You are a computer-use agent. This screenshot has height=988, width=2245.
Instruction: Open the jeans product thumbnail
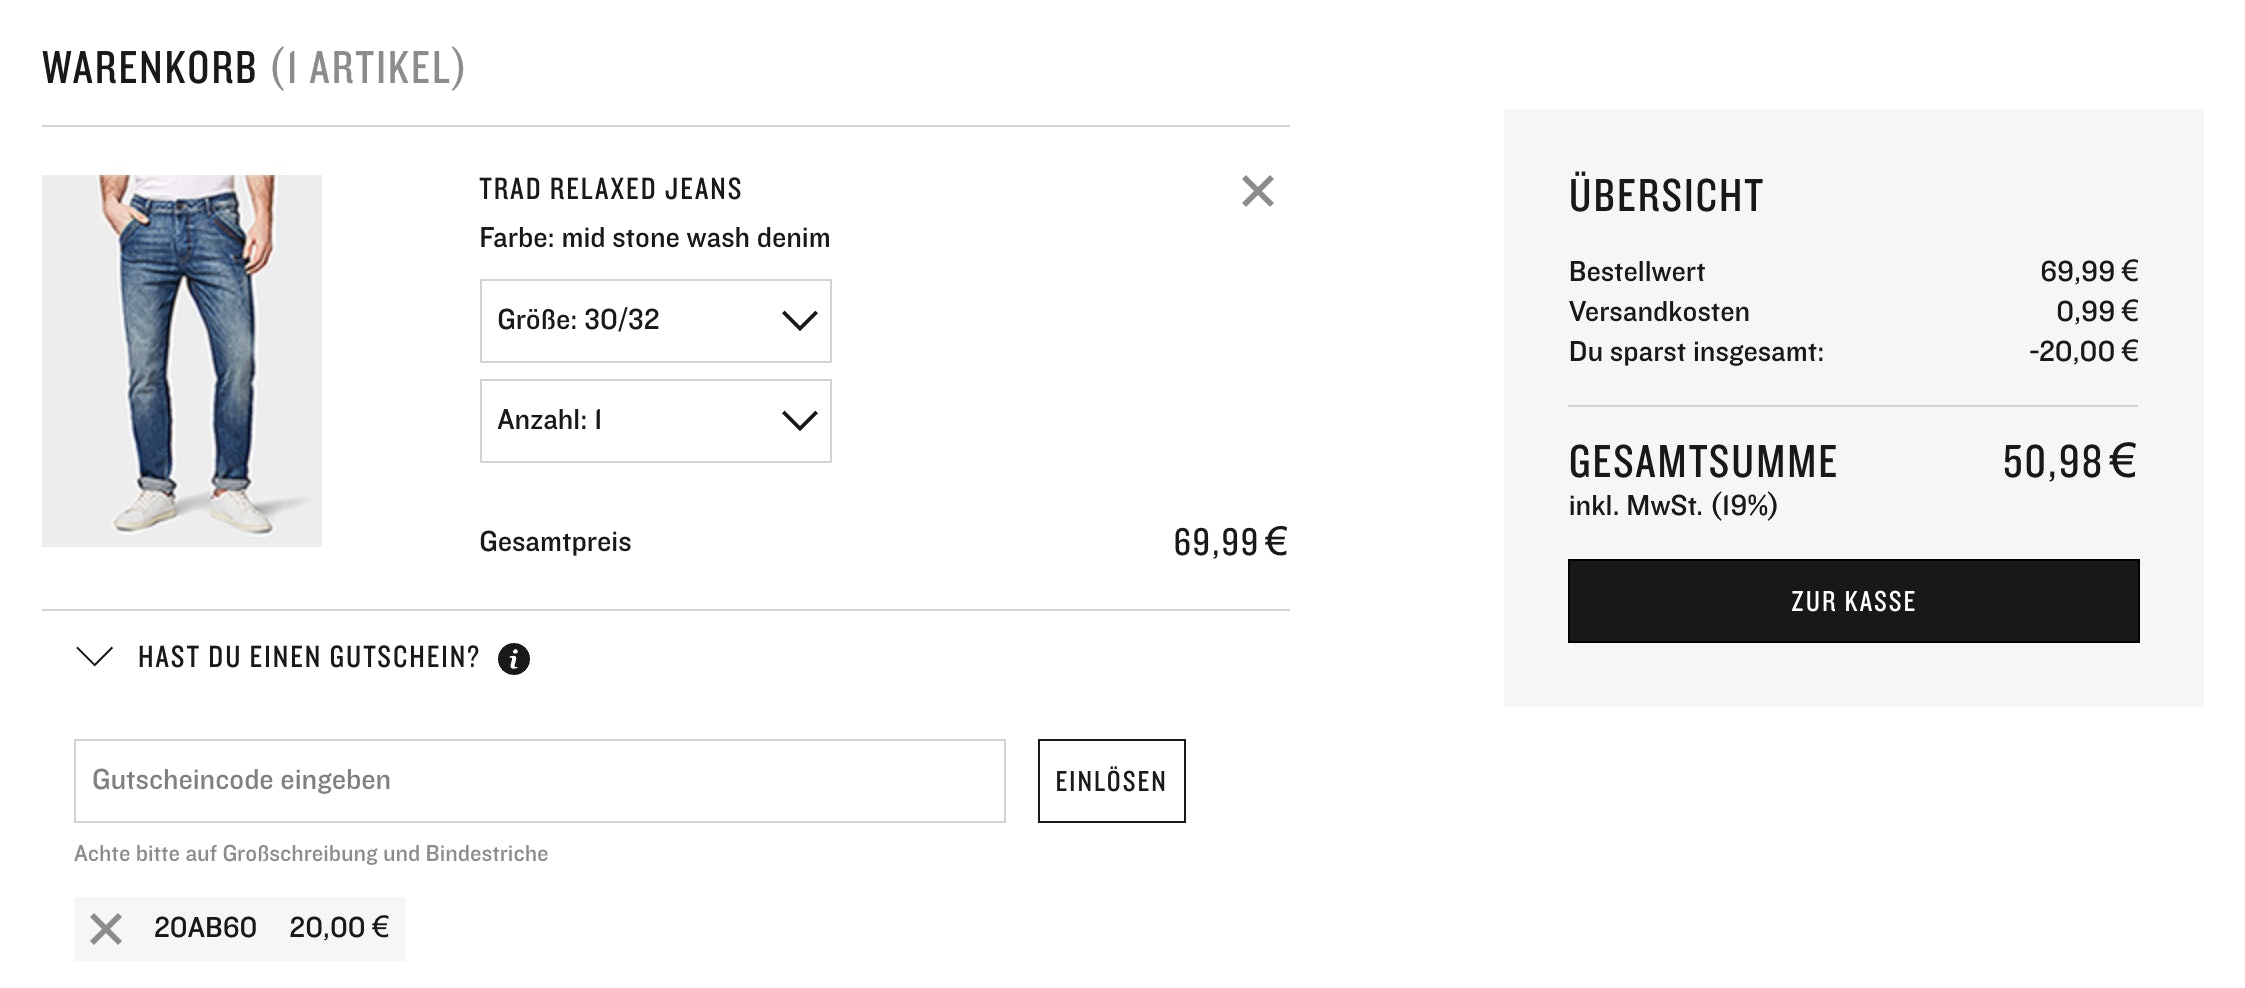182,361
